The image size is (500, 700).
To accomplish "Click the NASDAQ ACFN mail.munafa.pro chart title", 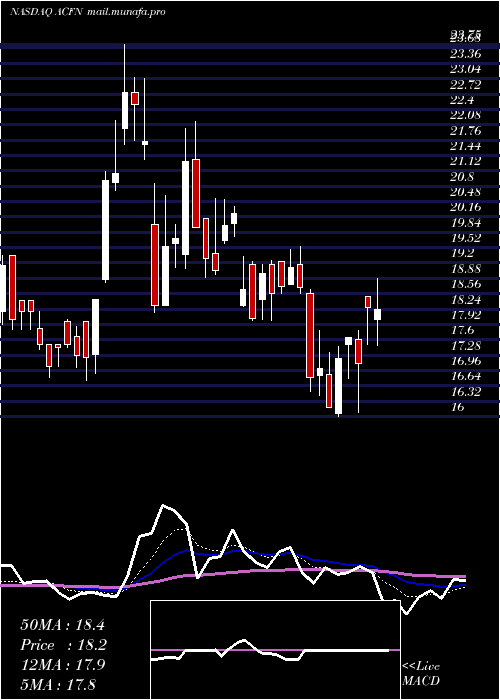I will [x=88, y=12].
